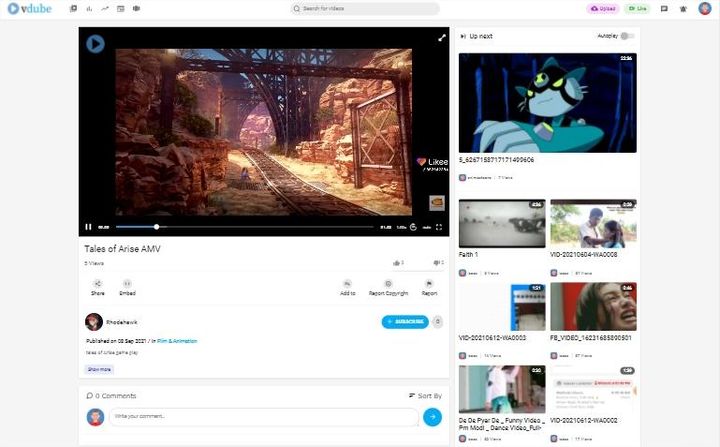The width and height of the screenshot is (720, 447).
Task: Open the Faith 1 video thumbnail
Action: click(502, 223)
